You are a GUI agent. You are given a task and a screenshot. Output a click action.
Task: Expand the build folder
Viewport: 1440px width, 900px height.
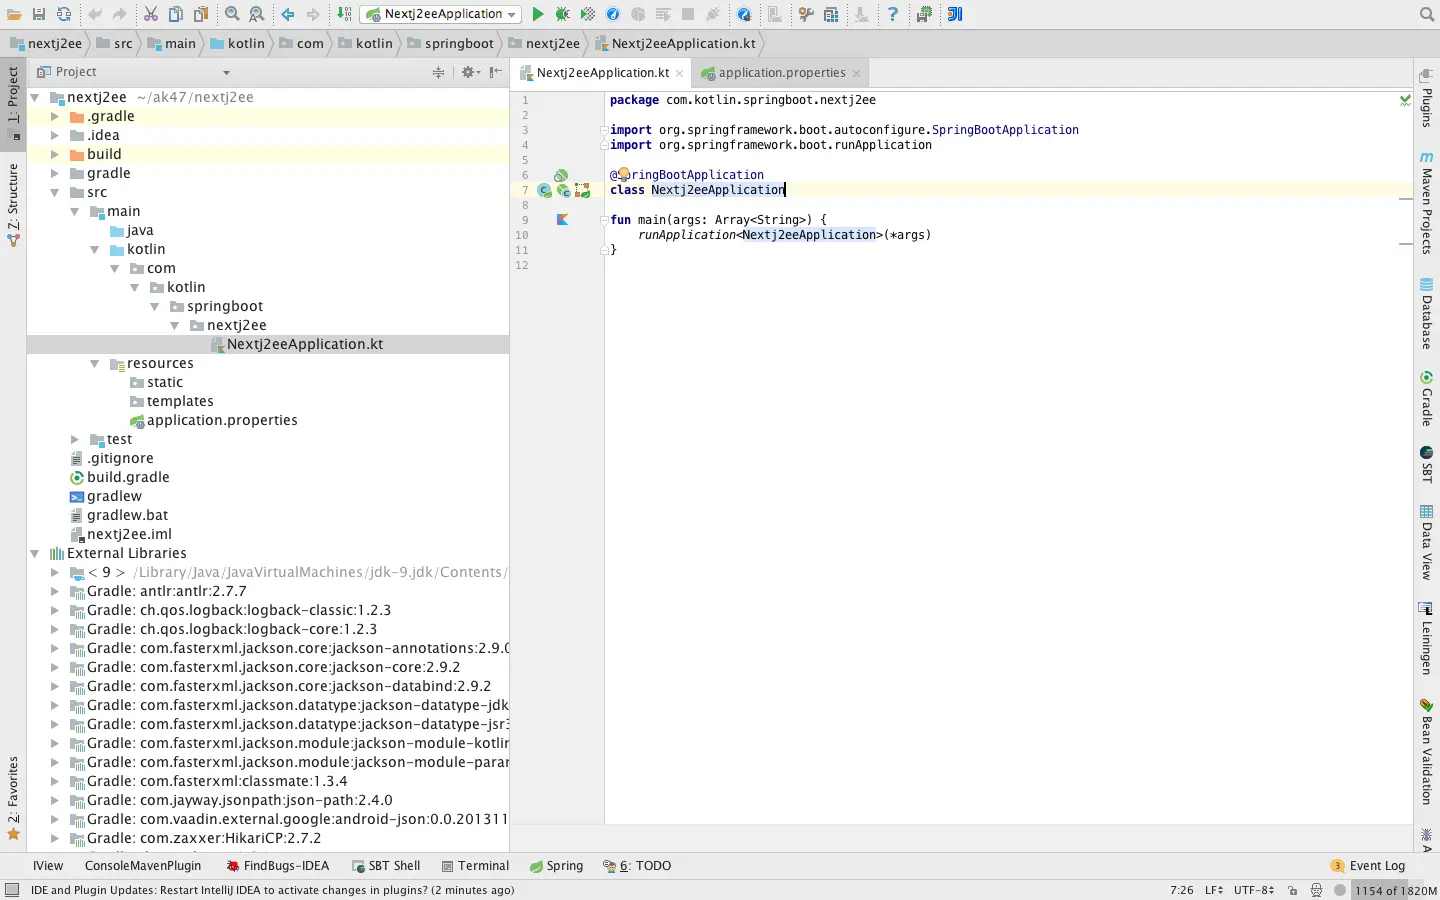tap(55, 154)
